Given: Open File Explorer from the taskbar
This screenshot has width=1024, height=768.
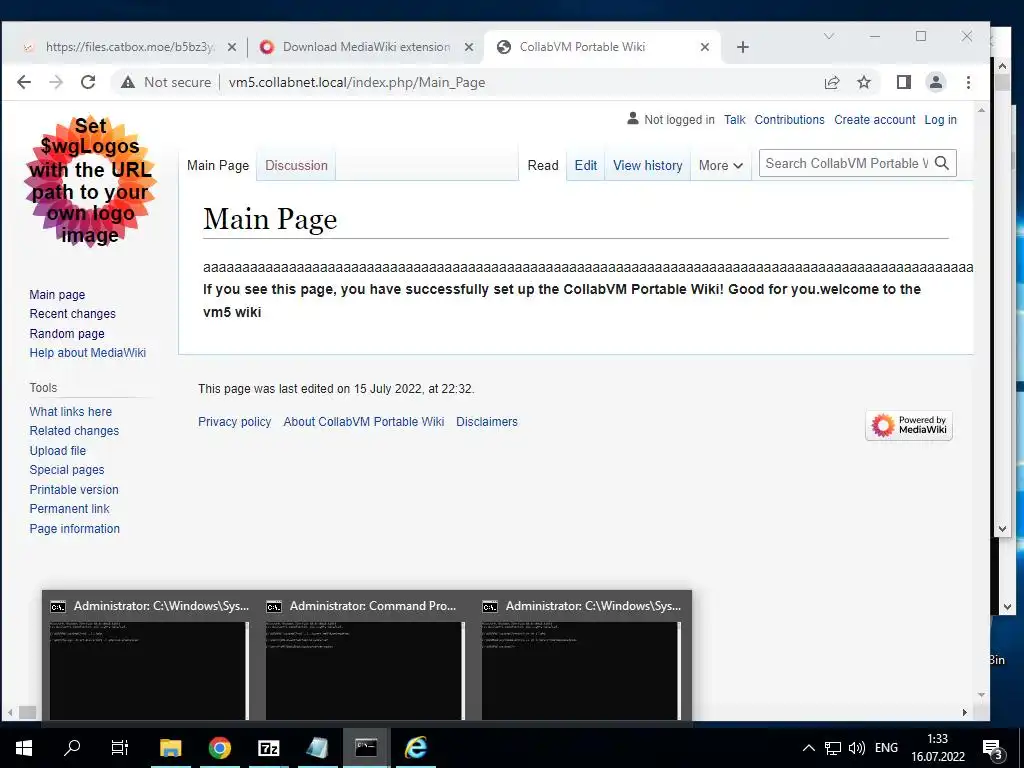Looking at the screenshot, I should [x=170, y=748].
